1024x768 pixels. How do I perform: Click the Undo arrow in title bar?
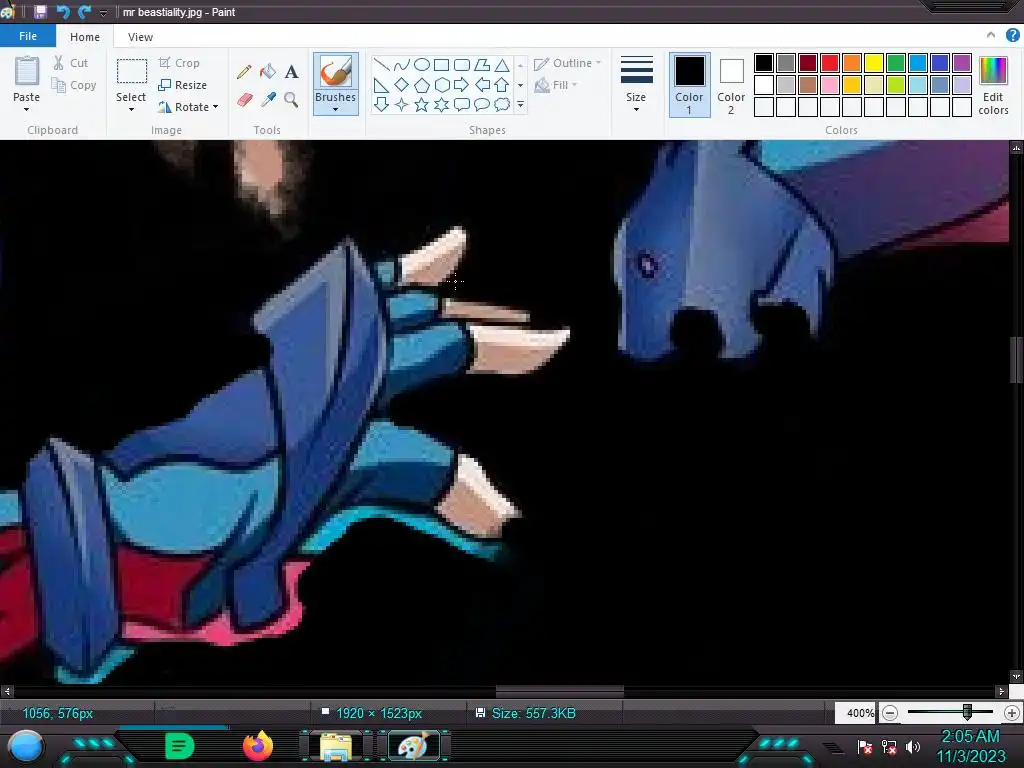[63, 12]
